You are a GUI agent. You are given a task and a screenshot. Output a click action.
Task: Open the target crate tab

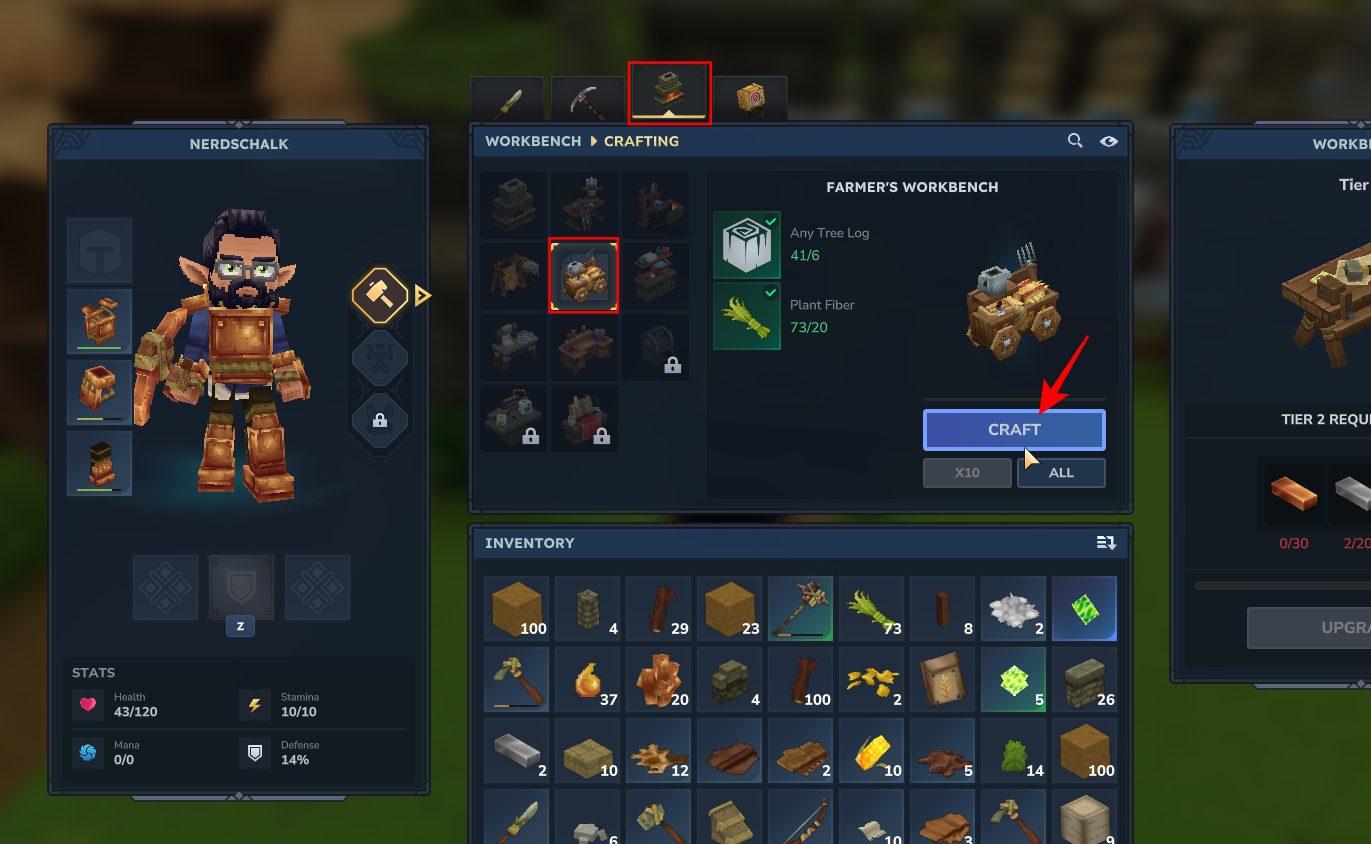(750, 100)
